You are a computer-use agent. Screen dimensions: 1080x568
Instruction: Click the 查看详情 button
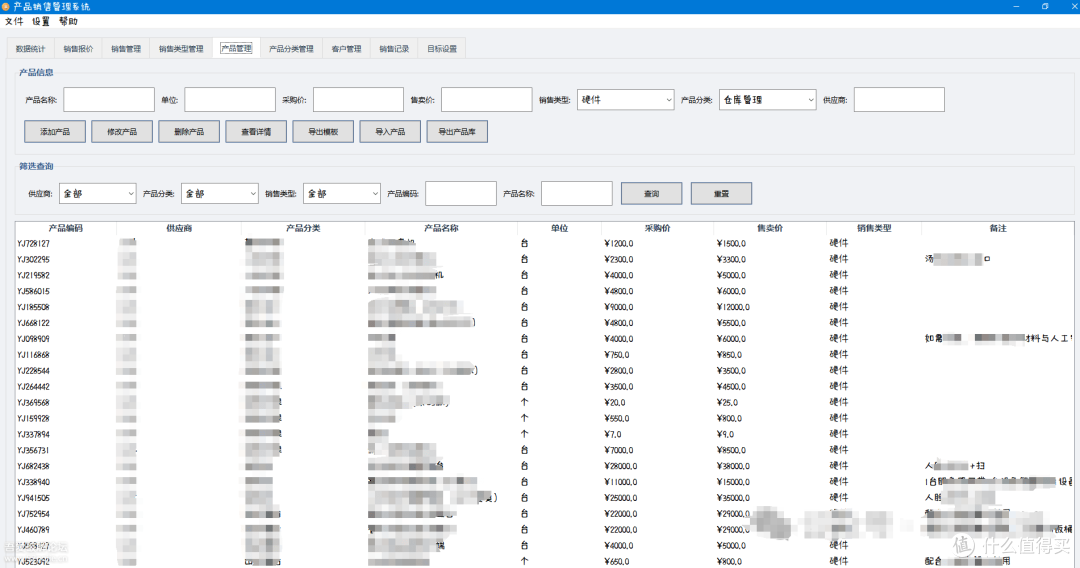(x=256, y=132)
